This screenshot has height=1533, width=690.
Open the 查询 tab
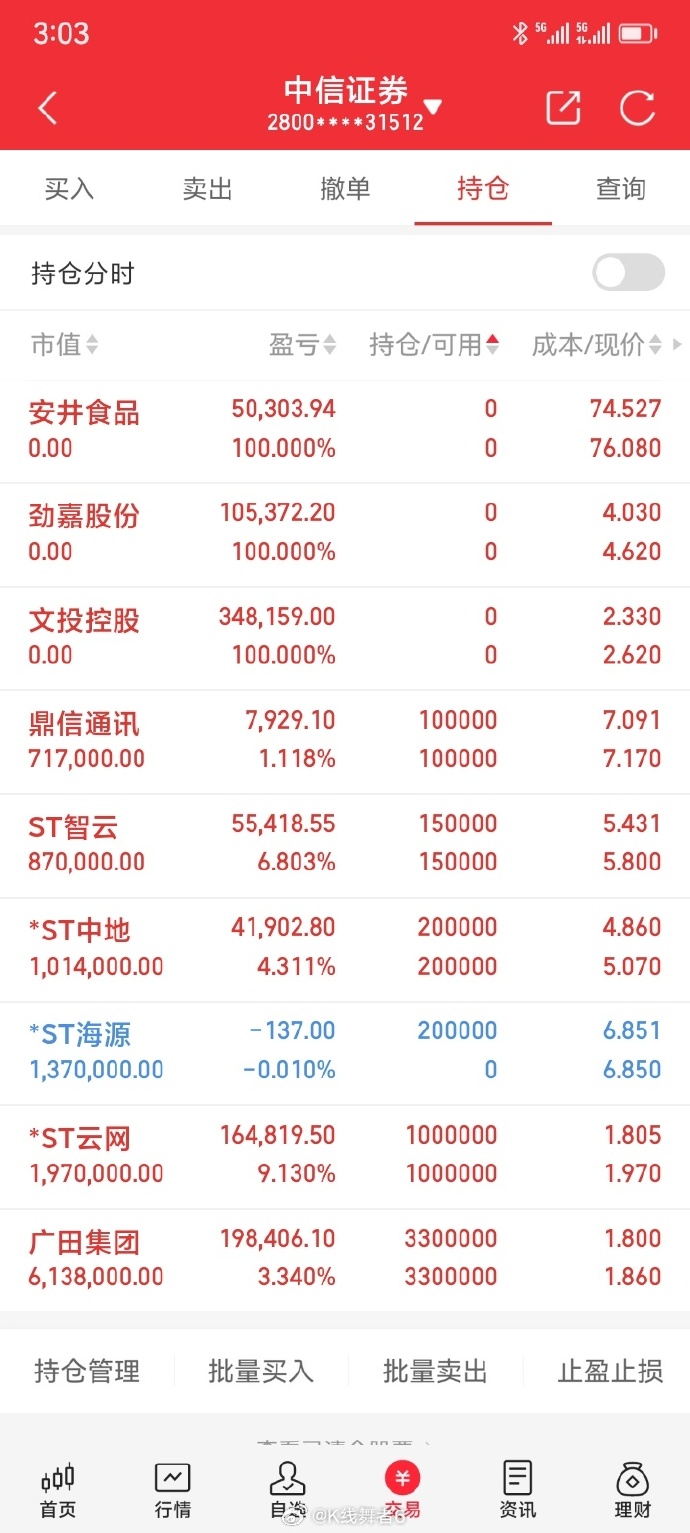(x=621, y=189)
